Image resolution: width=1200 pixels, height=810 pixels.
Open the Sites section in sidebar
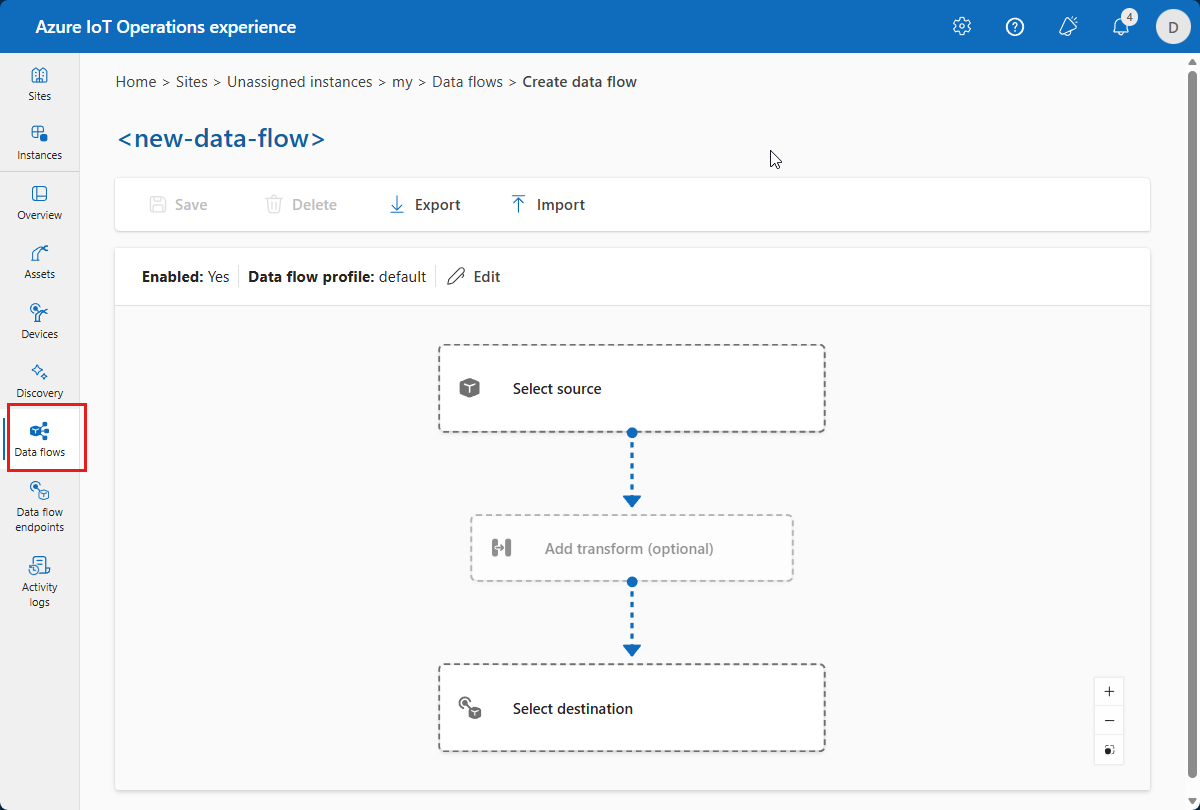tap(39, 85)
